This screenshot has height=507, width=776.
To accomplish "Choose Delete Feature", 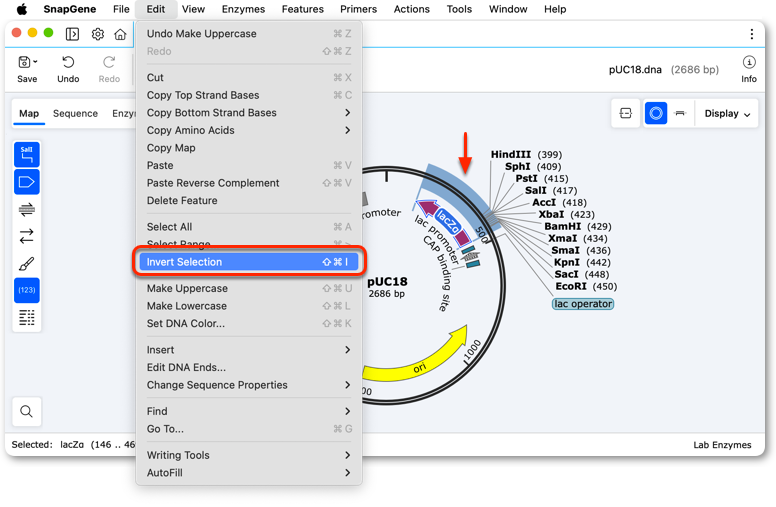I will 249,201.
